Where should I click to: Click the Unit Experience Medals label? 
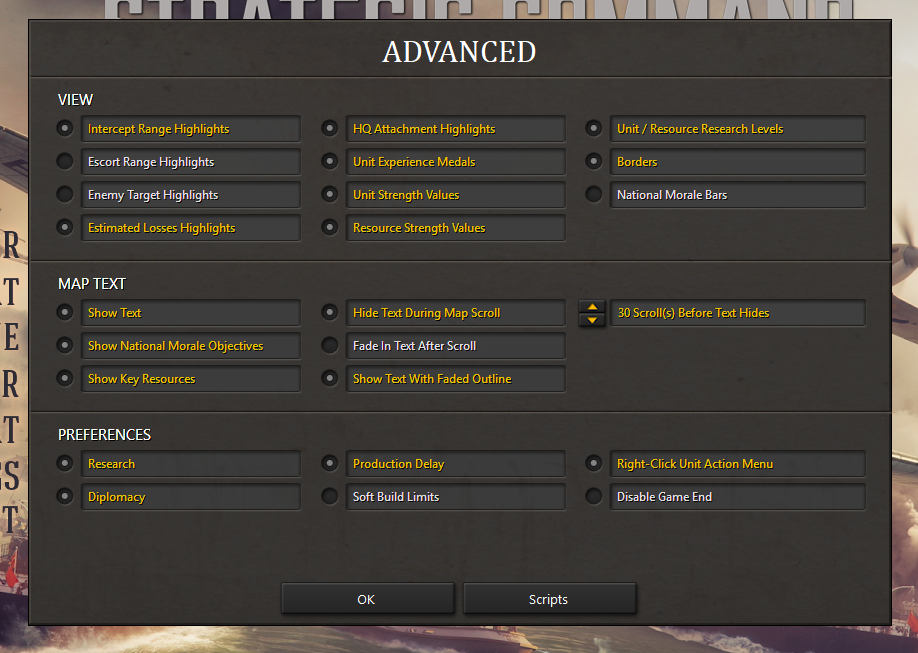pyautogui.click(x=455, y=162)
